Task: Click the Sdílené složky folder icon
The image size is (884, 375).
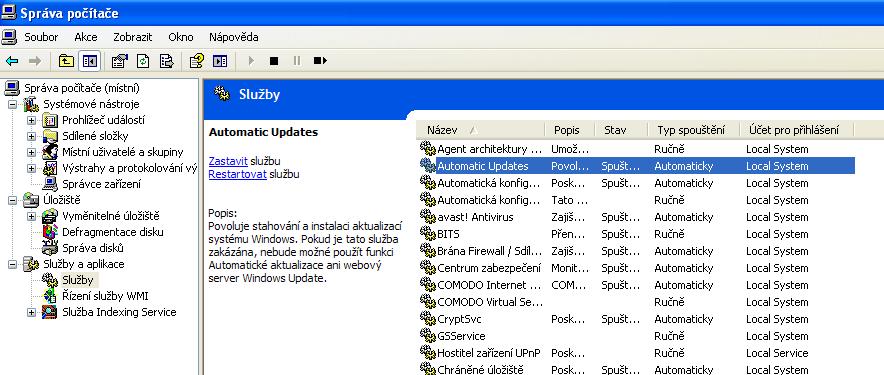Action: click(50, 136)
